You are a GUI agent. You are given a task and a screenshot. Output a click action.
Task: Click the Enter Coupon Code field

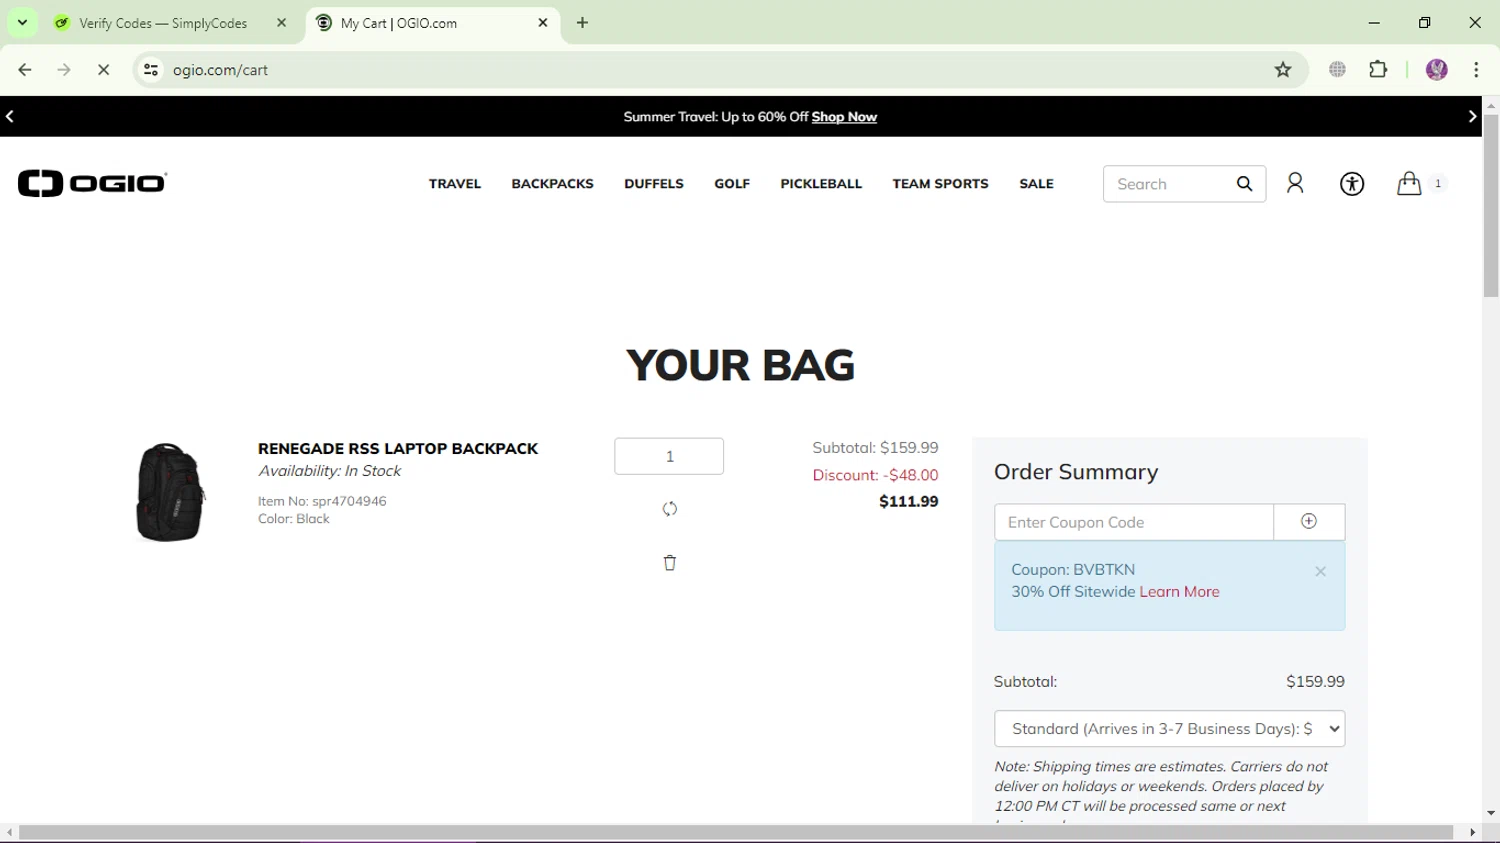click(x=1134, y=522)
